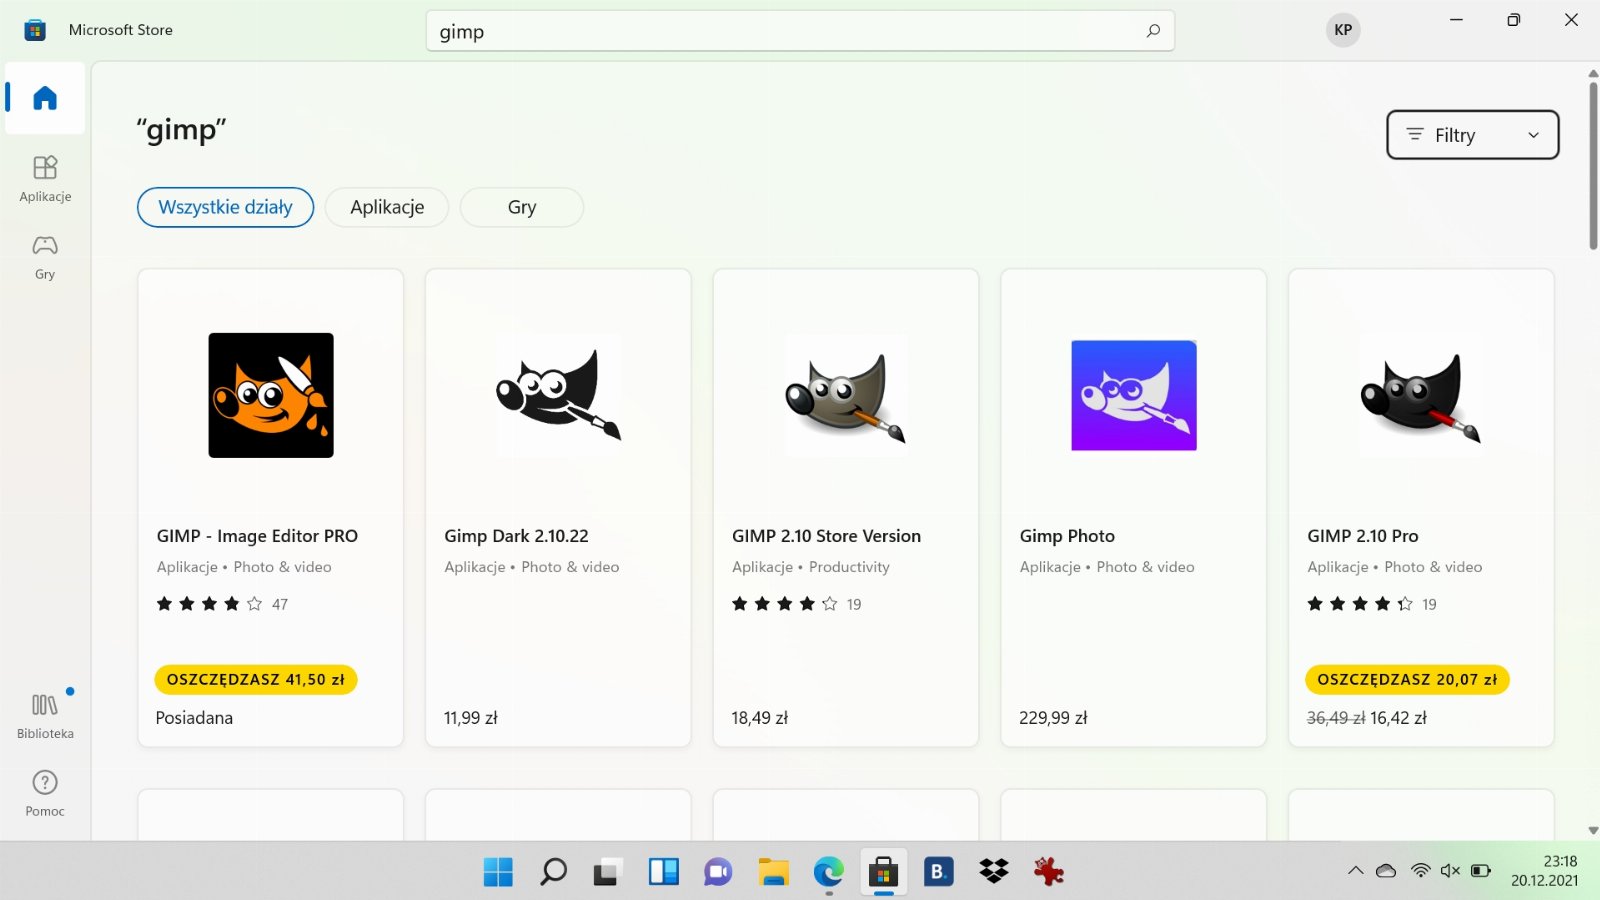The height and width of the screenshot is (900, 1600).
Task: Click the 11,99 zł price
Action: click(x=470, y=718)
